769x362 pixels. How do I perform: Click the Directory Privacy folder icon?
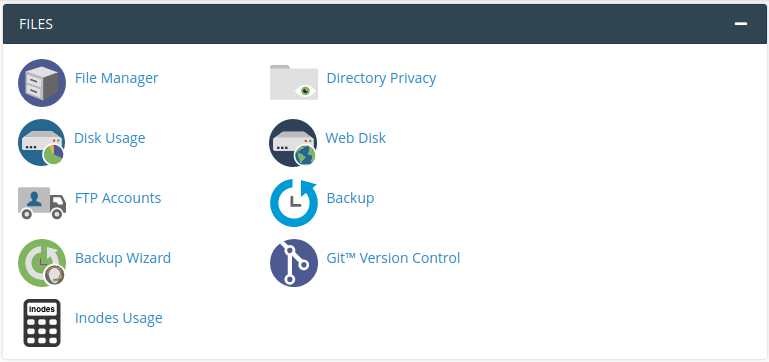coord(294,82)
